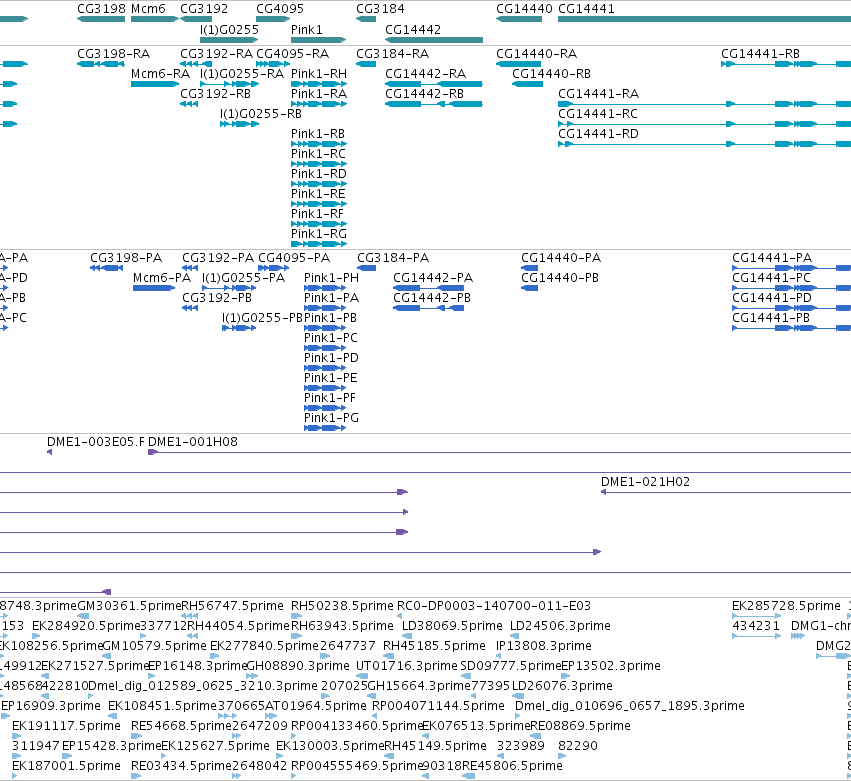Click the l(1)G0255-RB transcript label

(261, 113)
